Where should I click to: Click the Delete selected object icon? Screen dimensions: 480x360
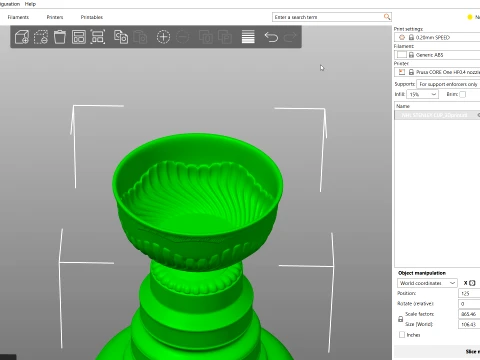tap(41, 37)
